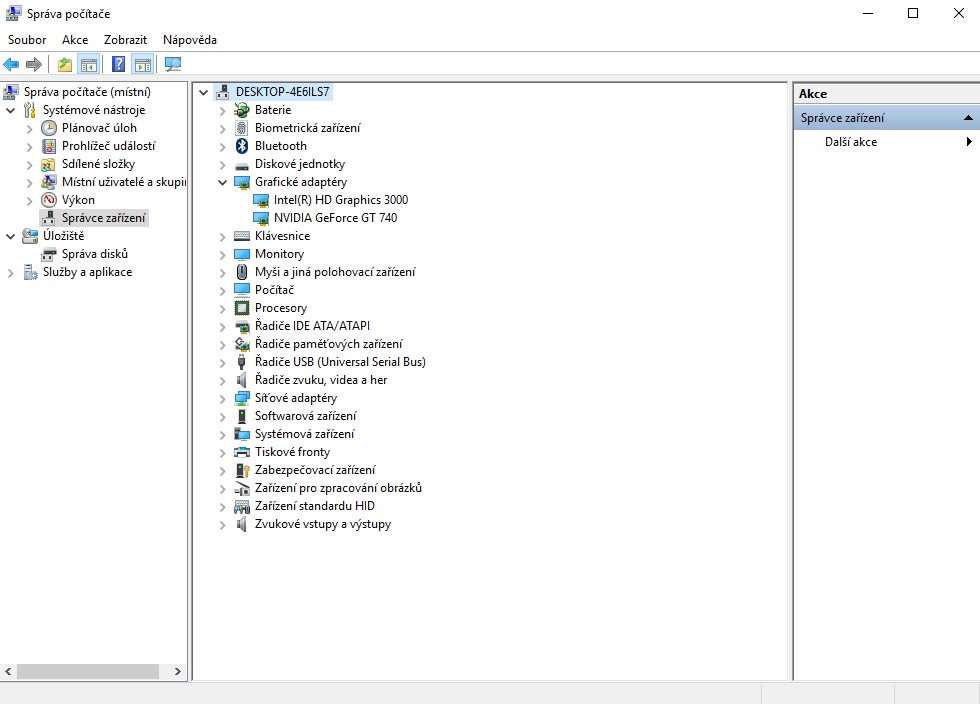Open the Akce menu
The height and width of the screenshot is (704, 980).
tap(75, 40)
